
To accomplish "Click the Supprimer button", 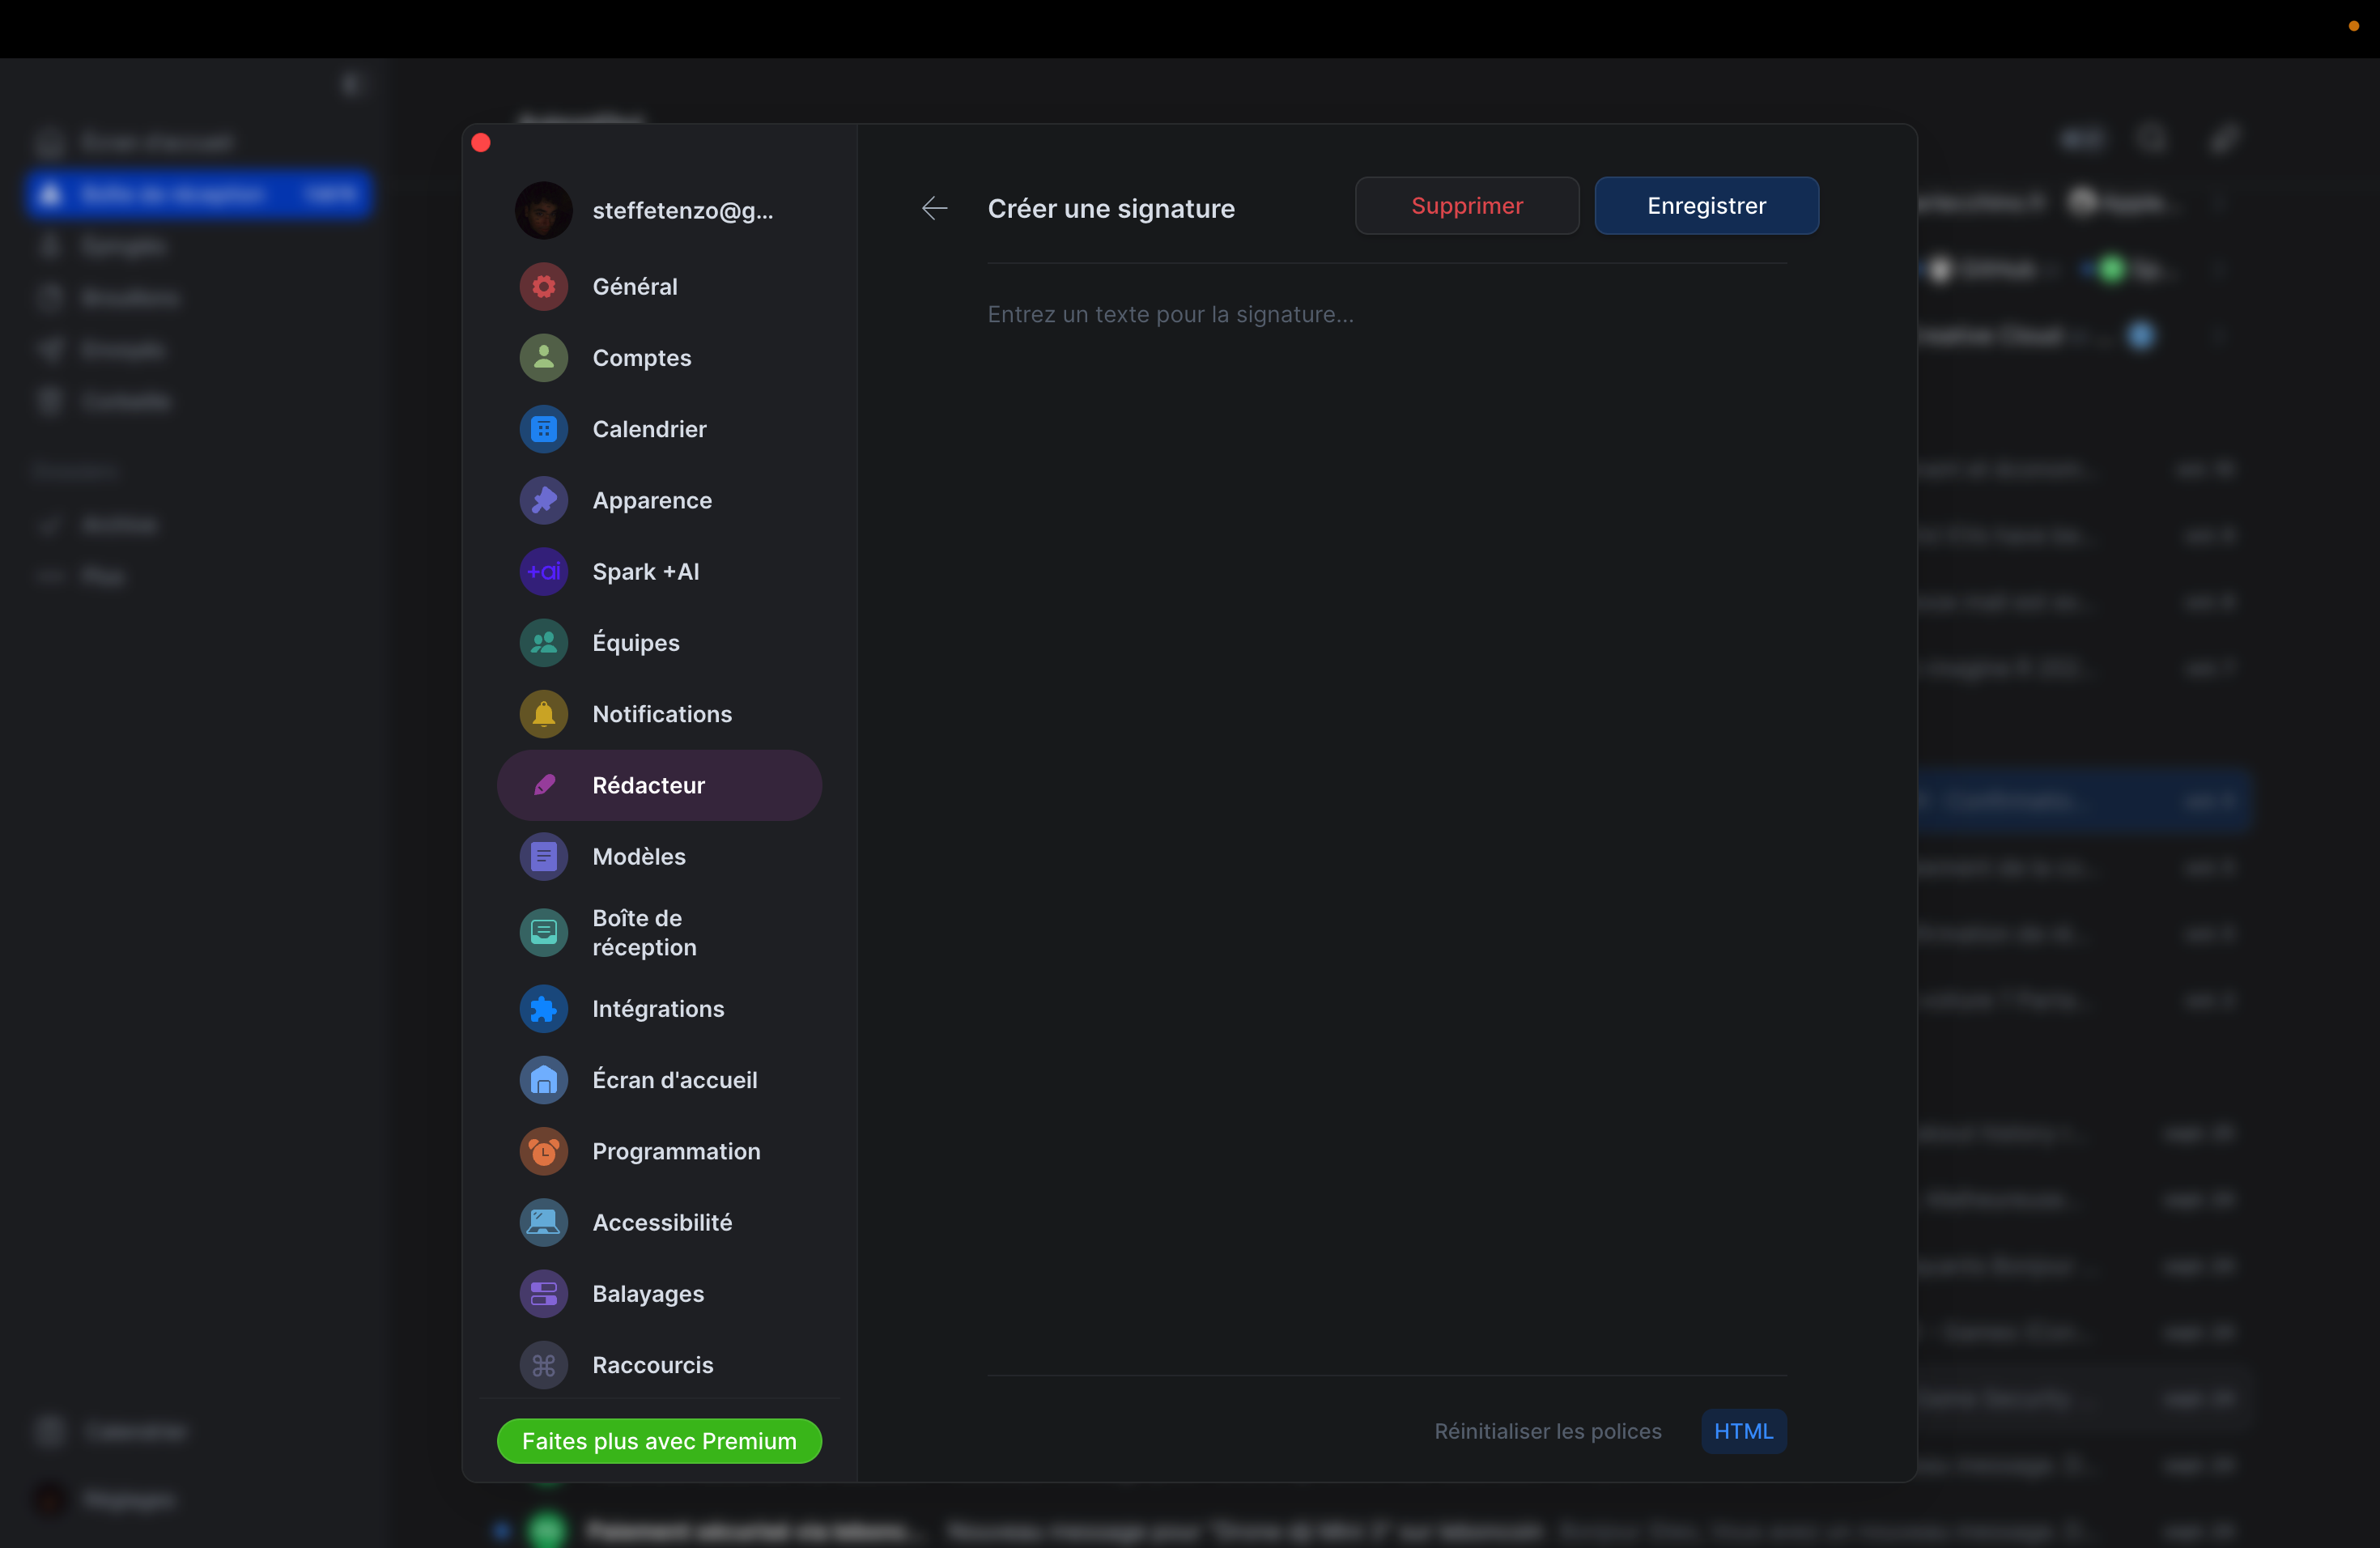I will tap(1466, 206).
